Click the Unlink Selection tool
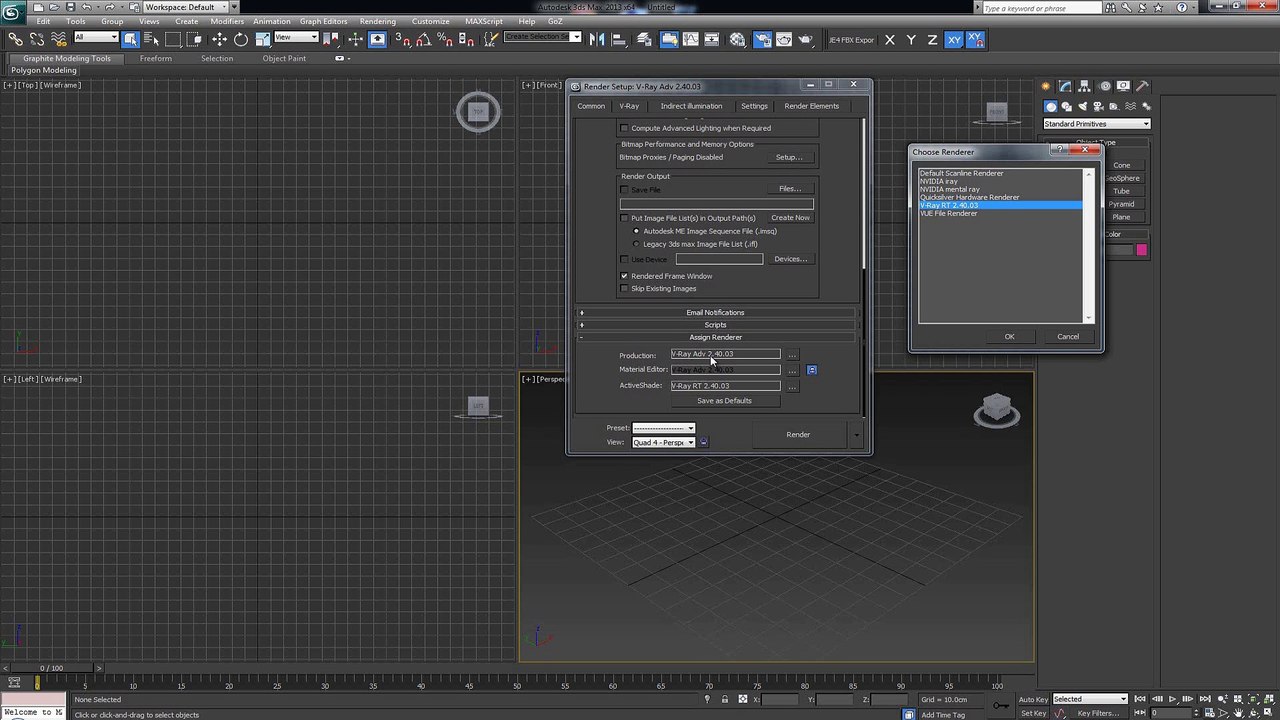Viewport: 1280px width, 720px height. point(37,39)
